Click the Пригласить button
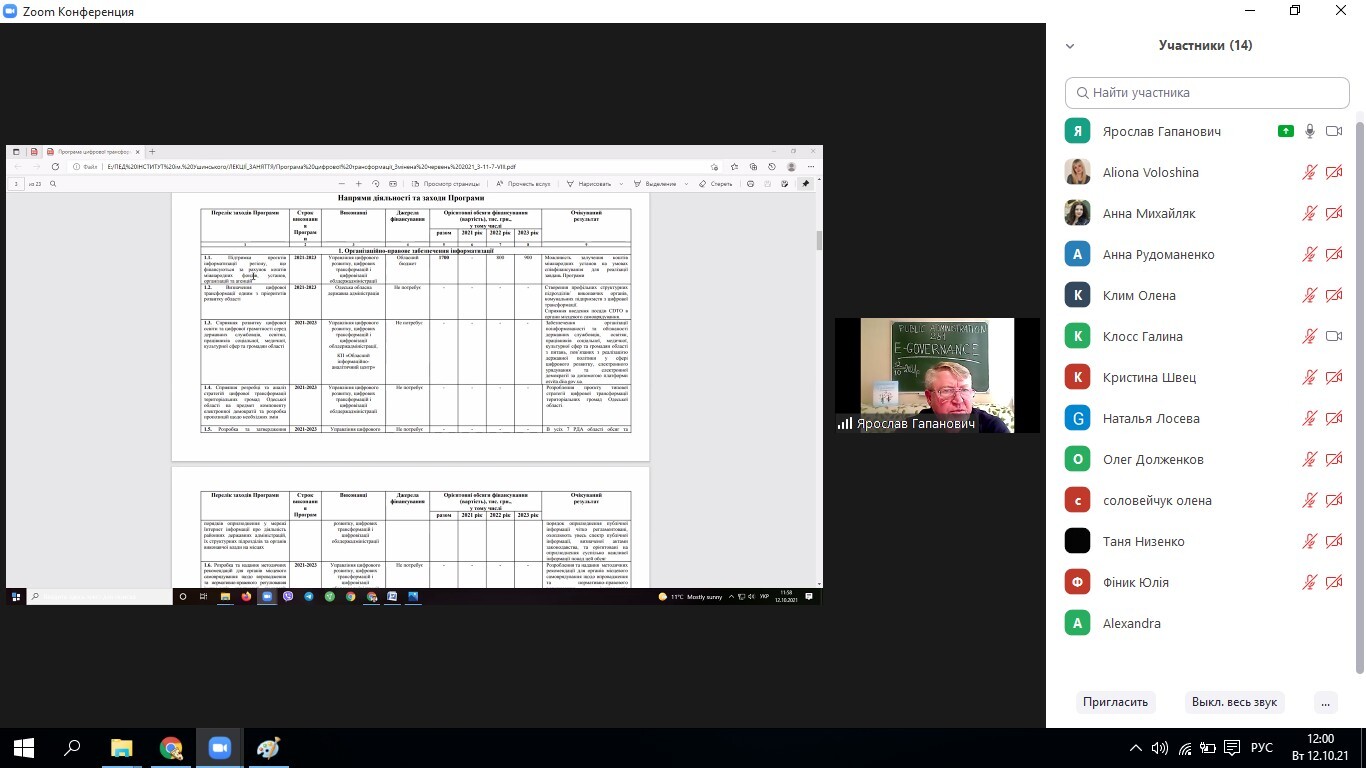 click(1115, 702)
